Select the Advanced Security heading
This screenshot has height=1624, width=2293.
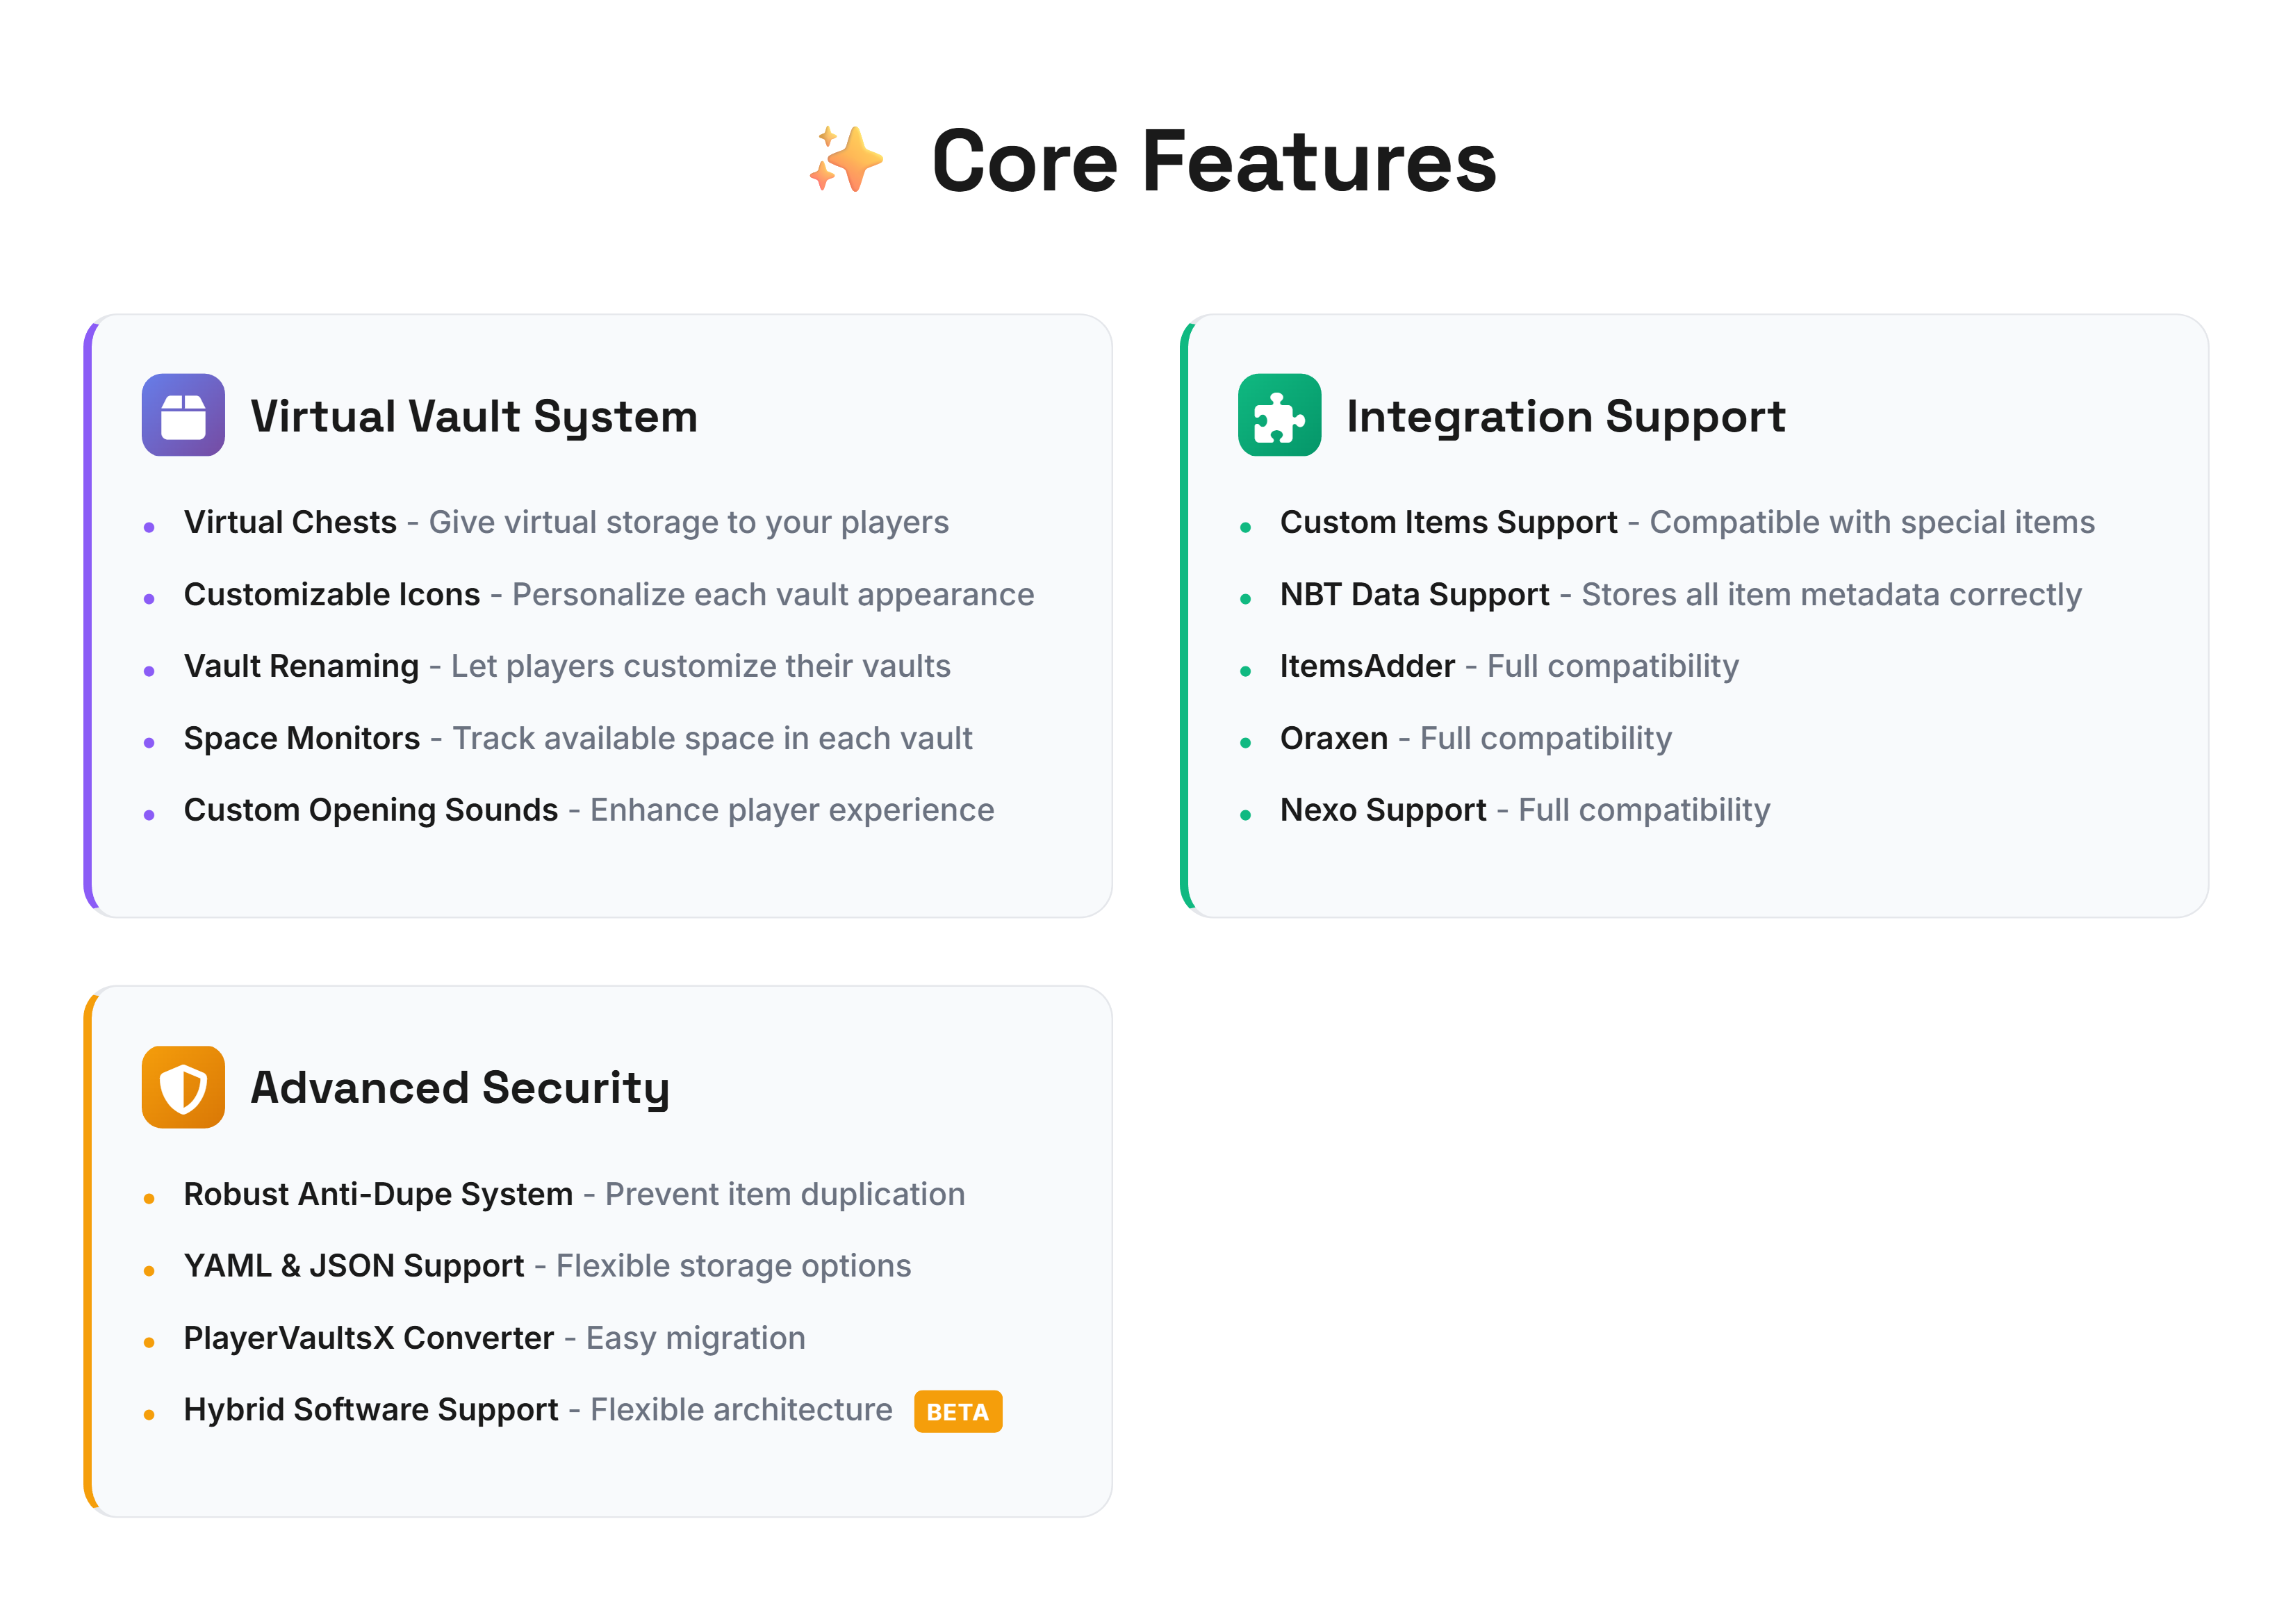tap(460, 1088)
